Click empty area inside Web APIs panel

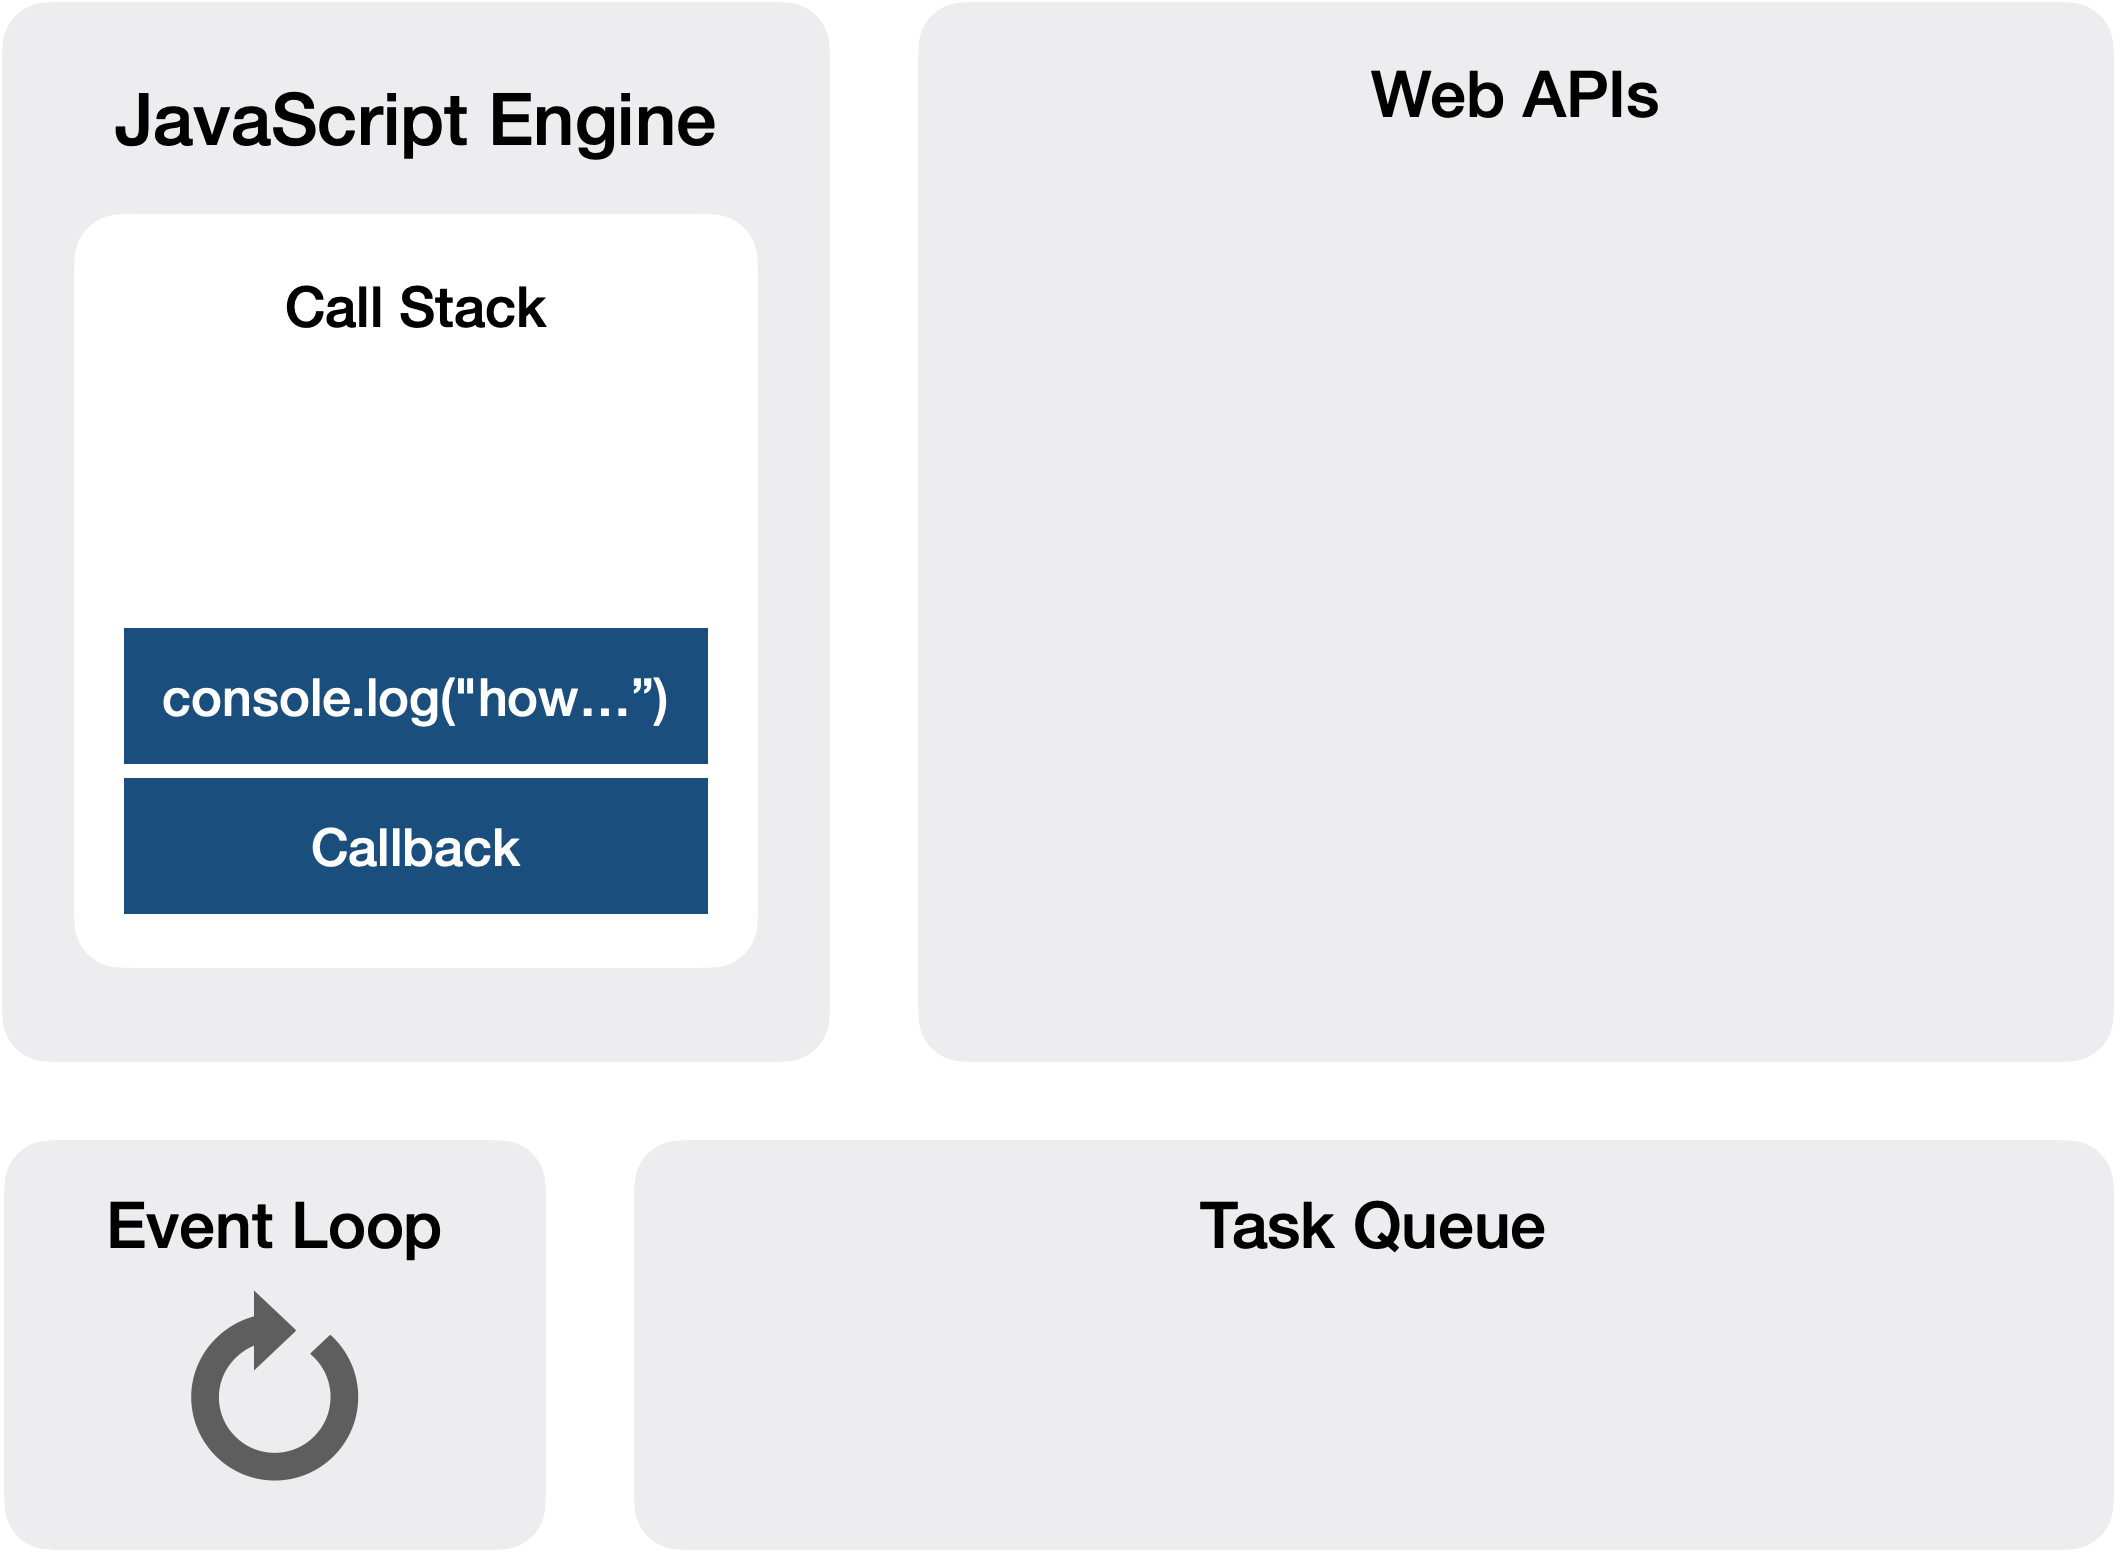(1514, 600)
